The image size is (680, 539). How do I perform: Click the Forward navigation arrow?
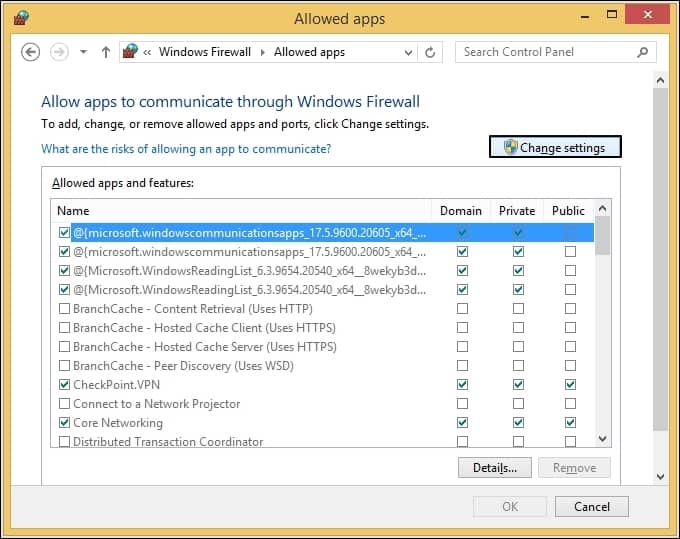59,52
